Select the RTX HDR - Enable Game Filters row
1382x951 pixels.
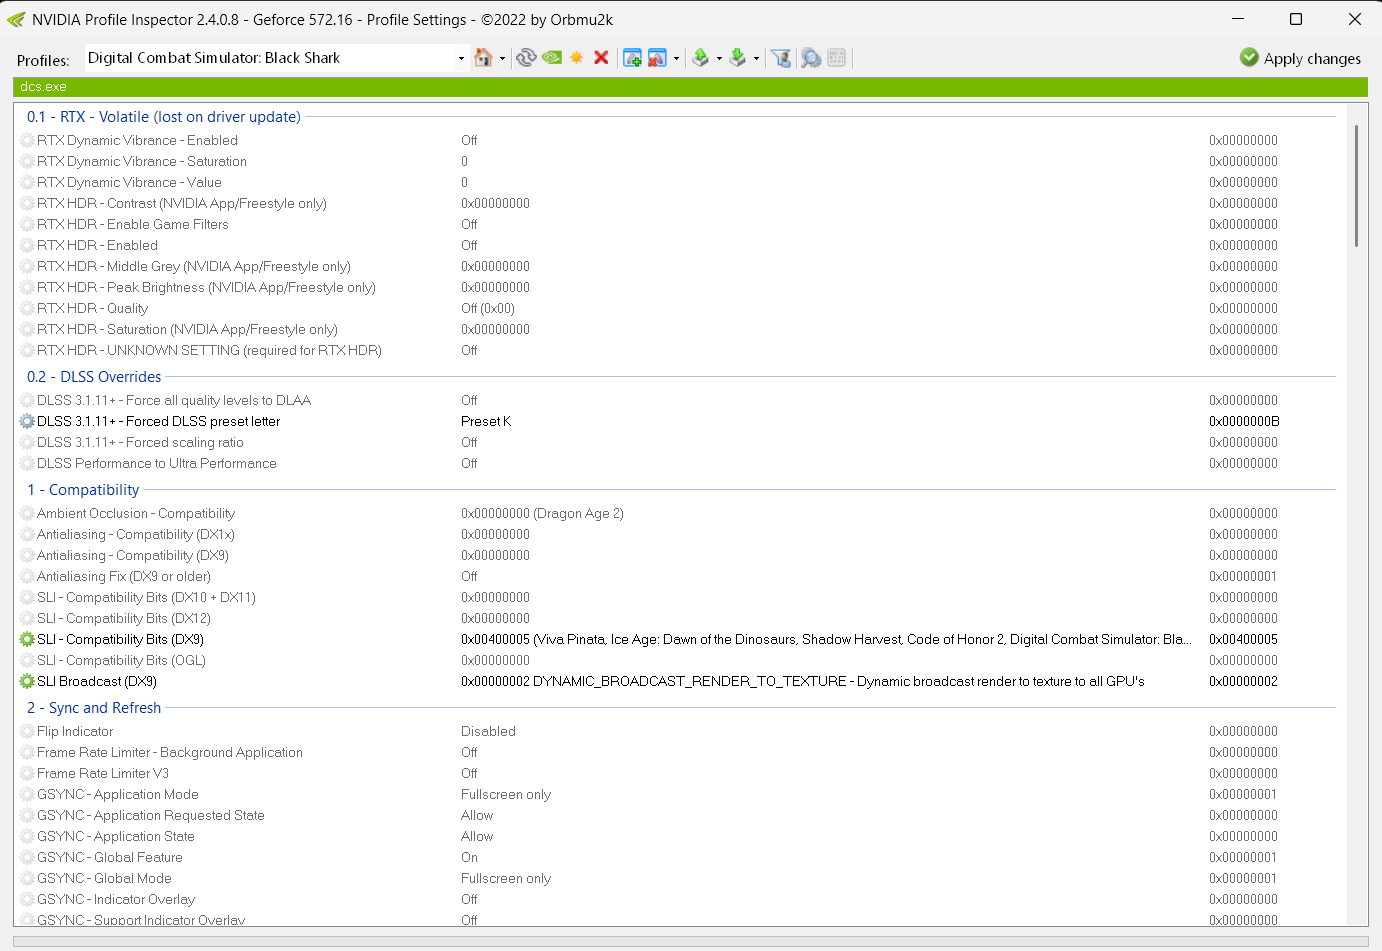point(132,225)
